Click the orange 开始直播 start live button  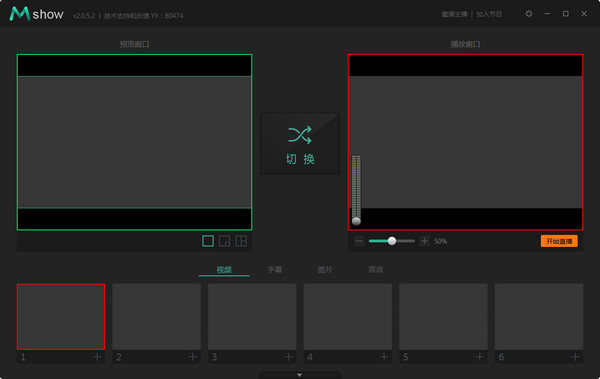coord(559,241)
